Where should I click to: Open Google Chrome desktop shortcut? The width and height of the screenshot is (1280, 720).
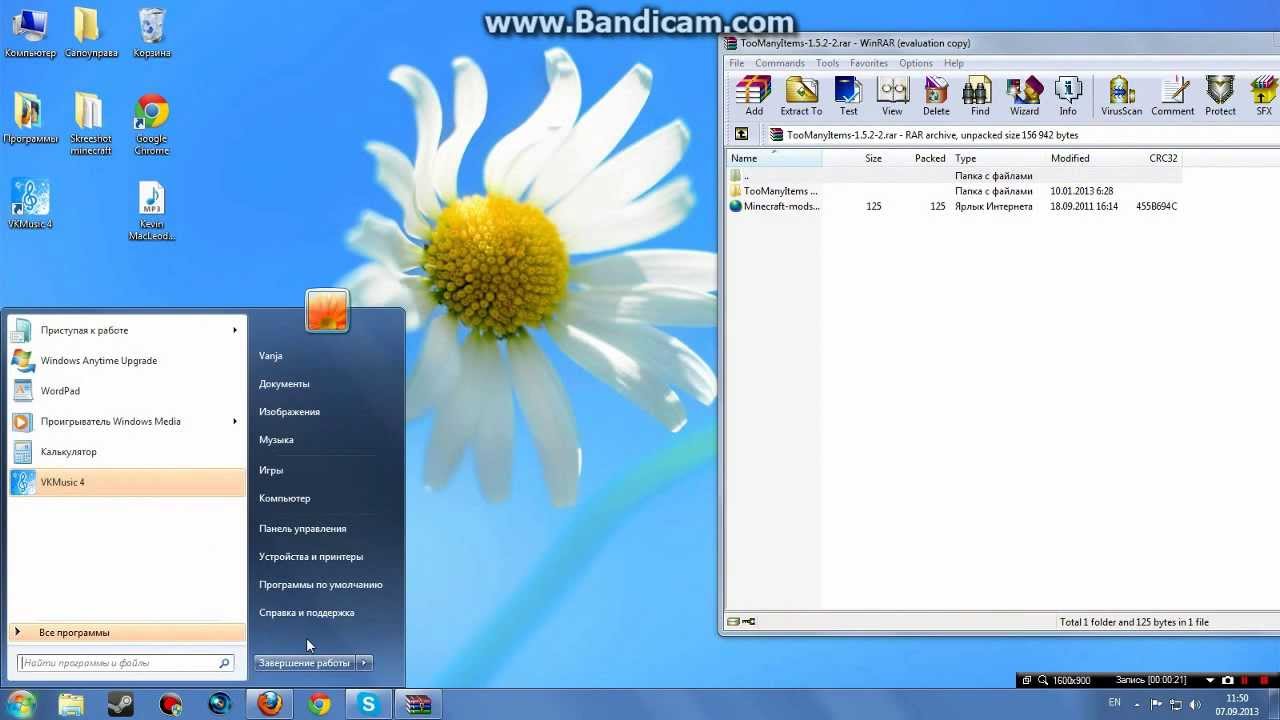(152, 125)
